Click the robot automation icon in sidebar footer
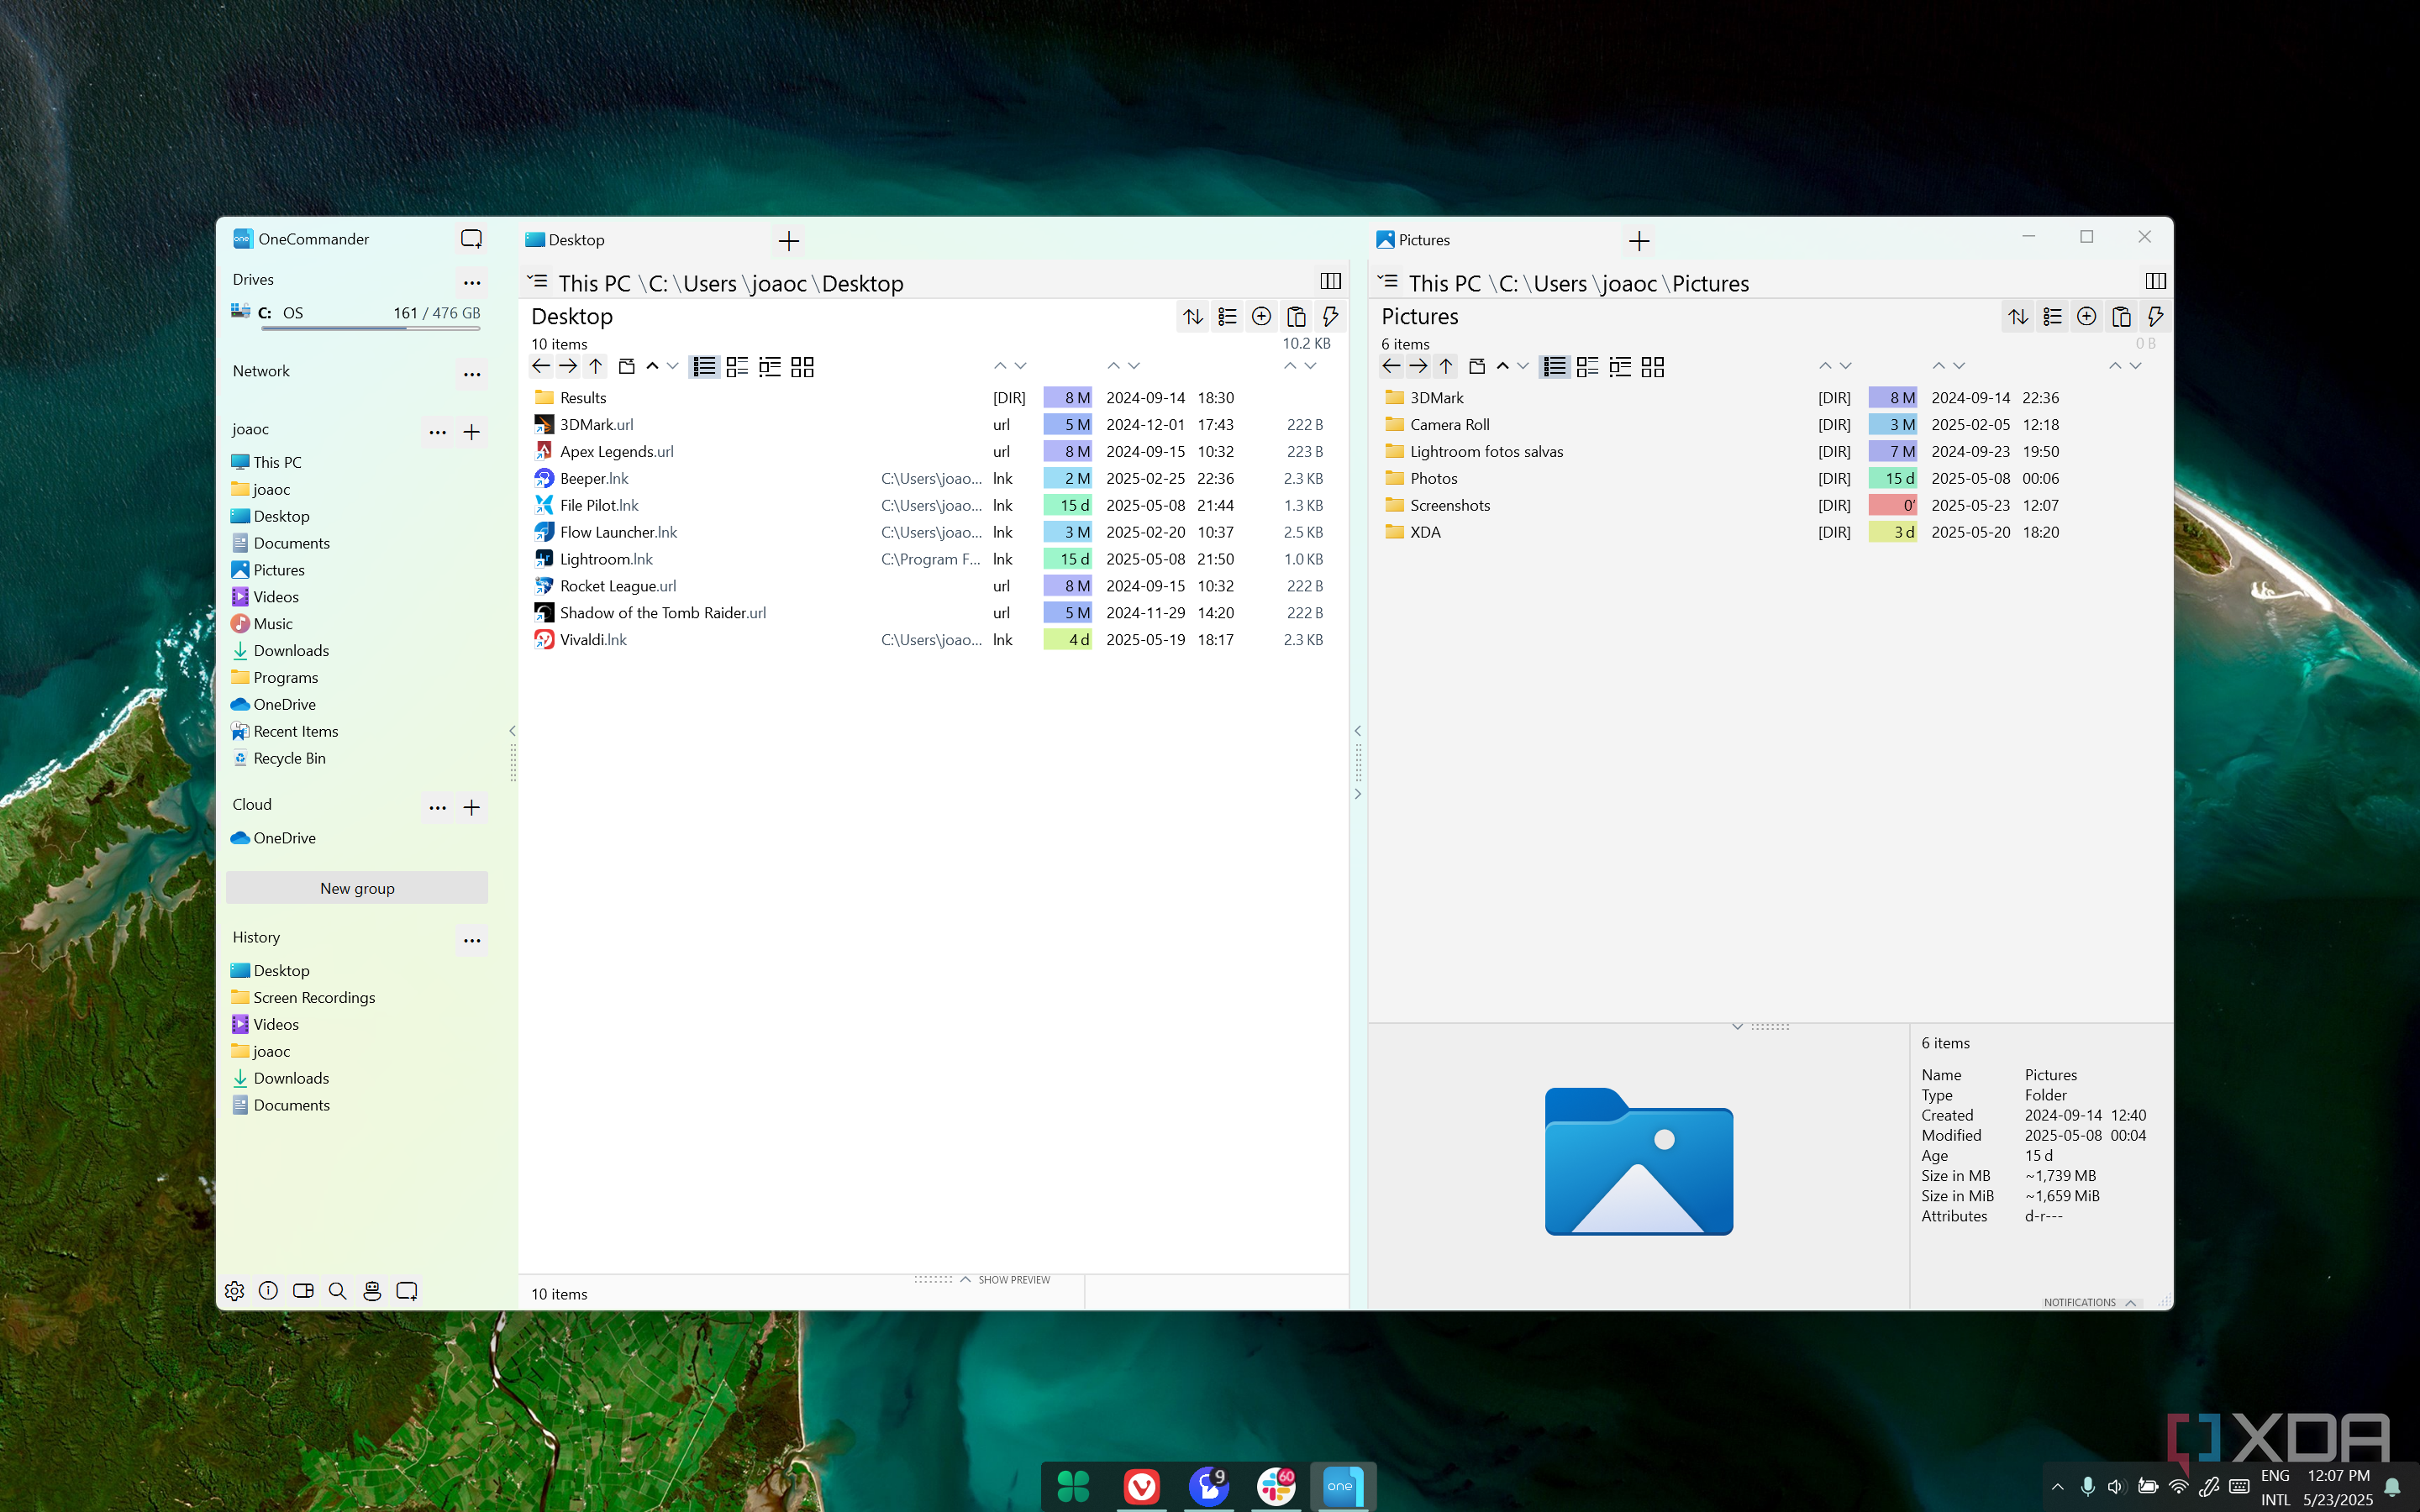This screenshot has width=2420, height=1512. click(x=372, y=1291)
